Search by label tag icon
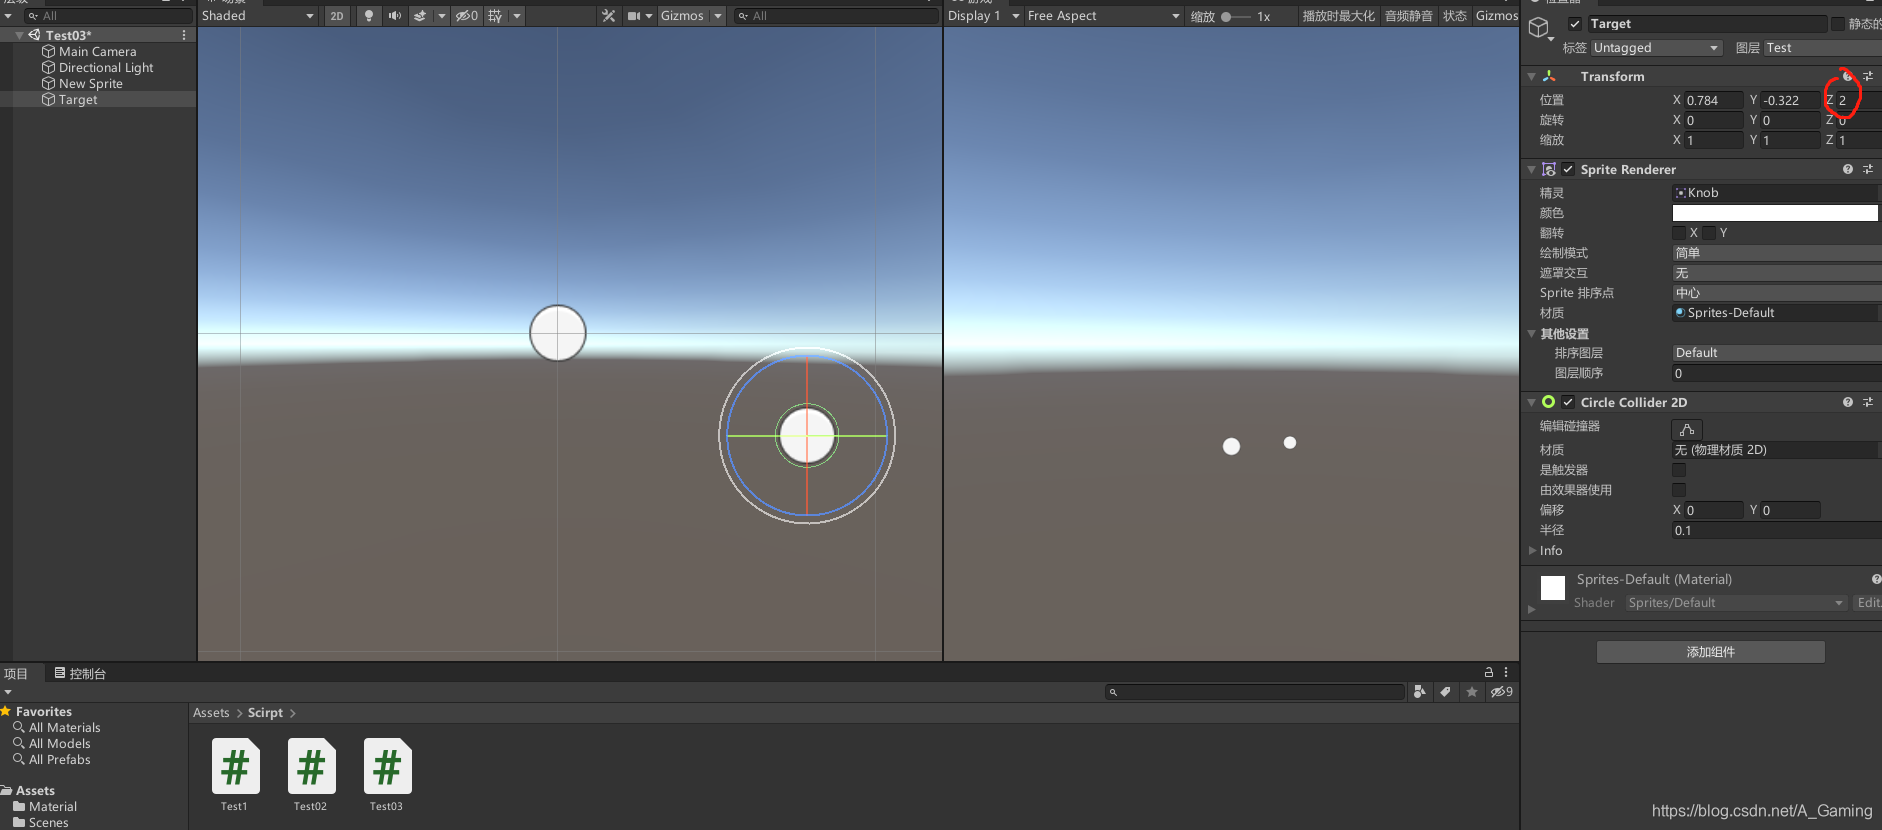 click(1445, 692)
